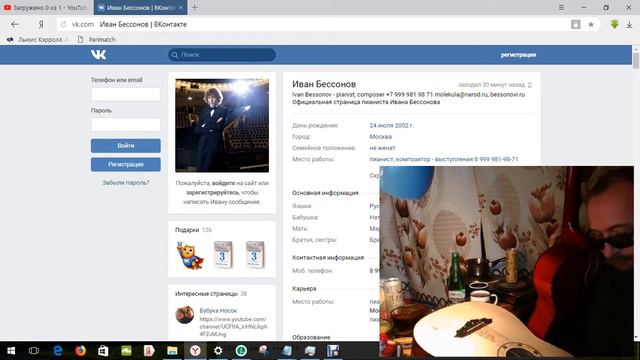The height and width of the screenshot is (360, 640).
Task: Open Иван Бессонов's profile photo
Action: coord(222,125)
